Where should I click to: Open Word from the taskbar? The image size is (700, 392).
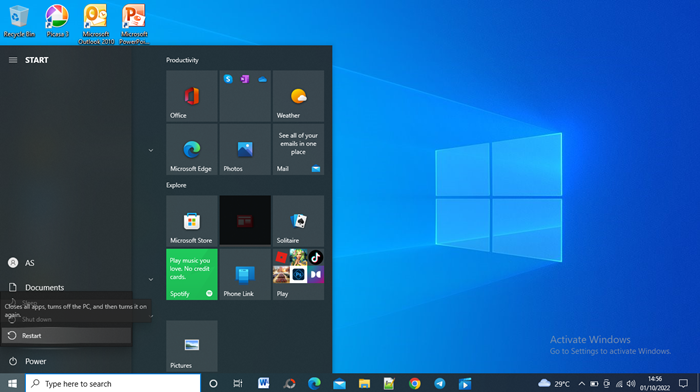(x=263, y=383)
